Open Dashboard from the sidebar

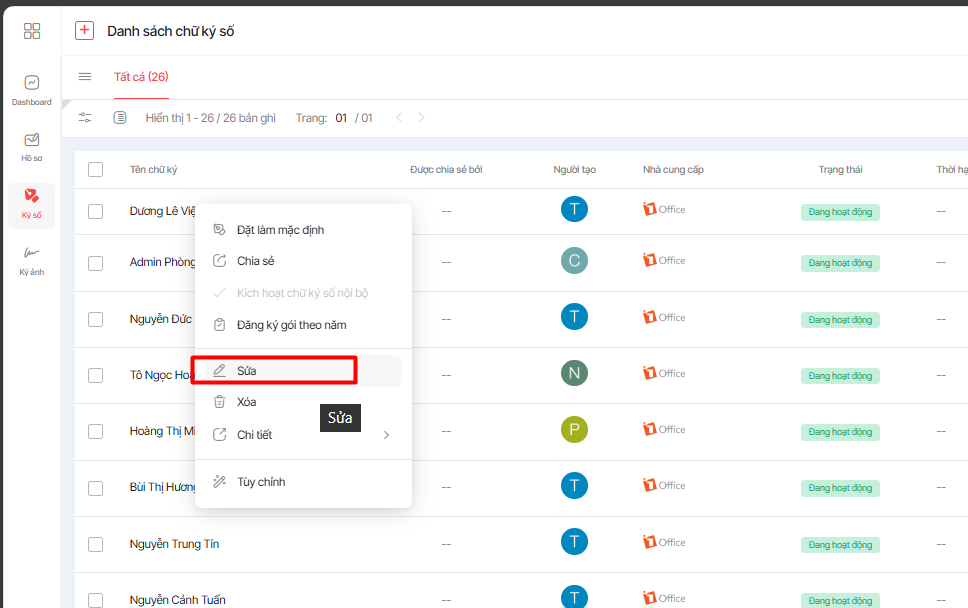32,89
